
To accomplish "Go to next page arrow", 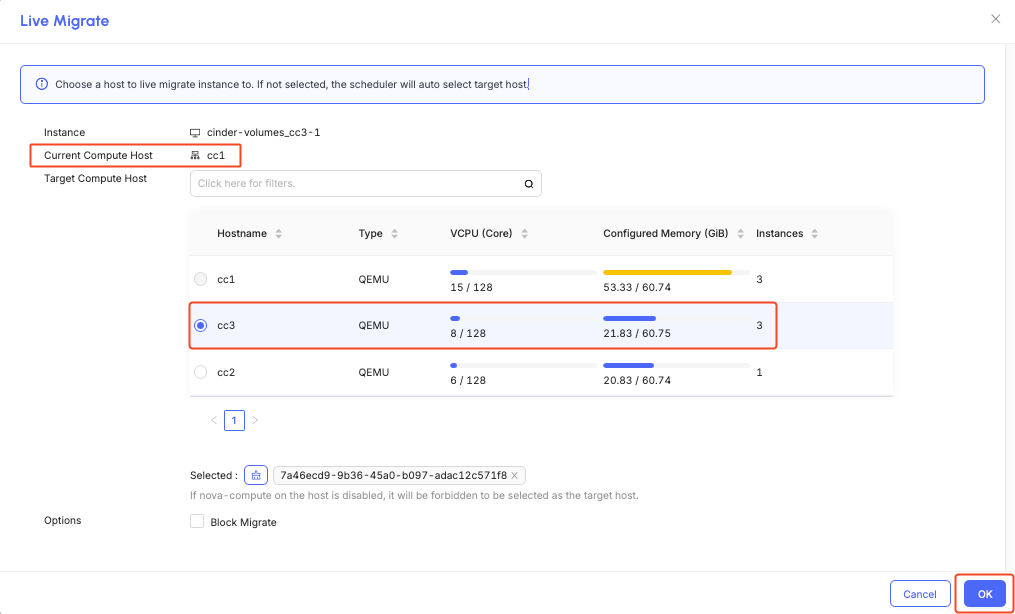I will click(x=255, y=421).
